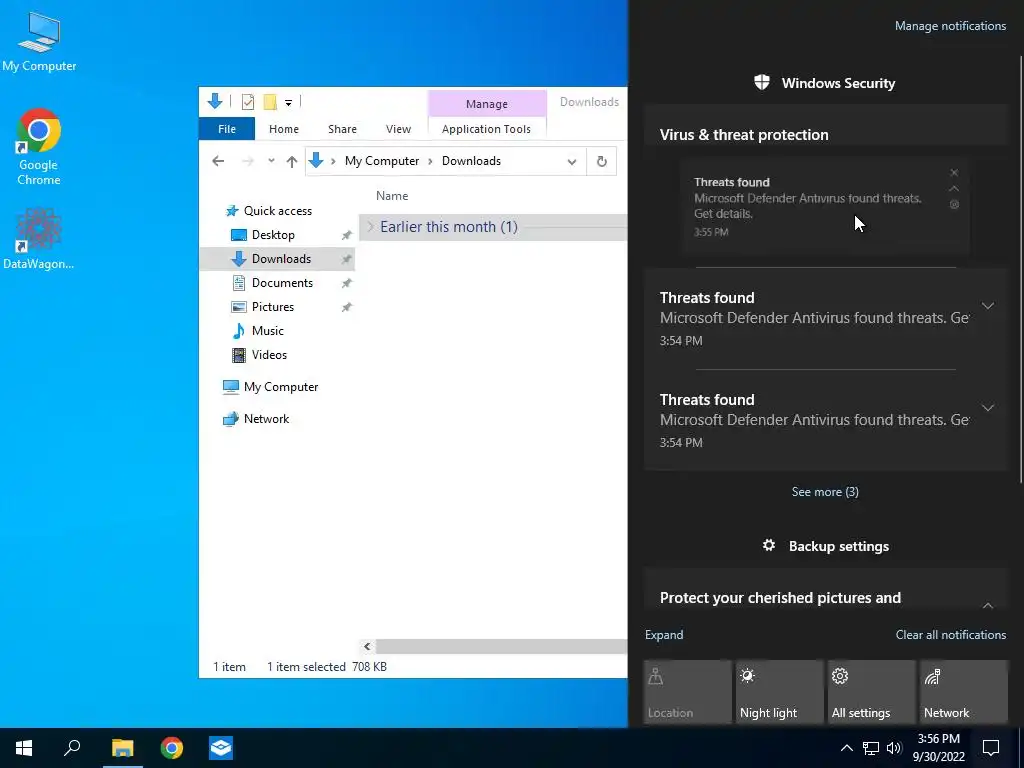This screenshot has width=1024, height=768.
Task: Open the Application Tools tab
Action: tap(487, 129)
